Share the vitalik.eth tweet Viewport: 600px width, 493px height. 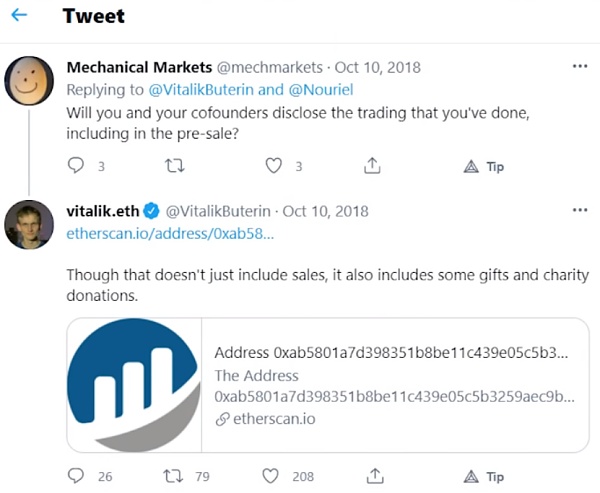[x=372, y=475]
